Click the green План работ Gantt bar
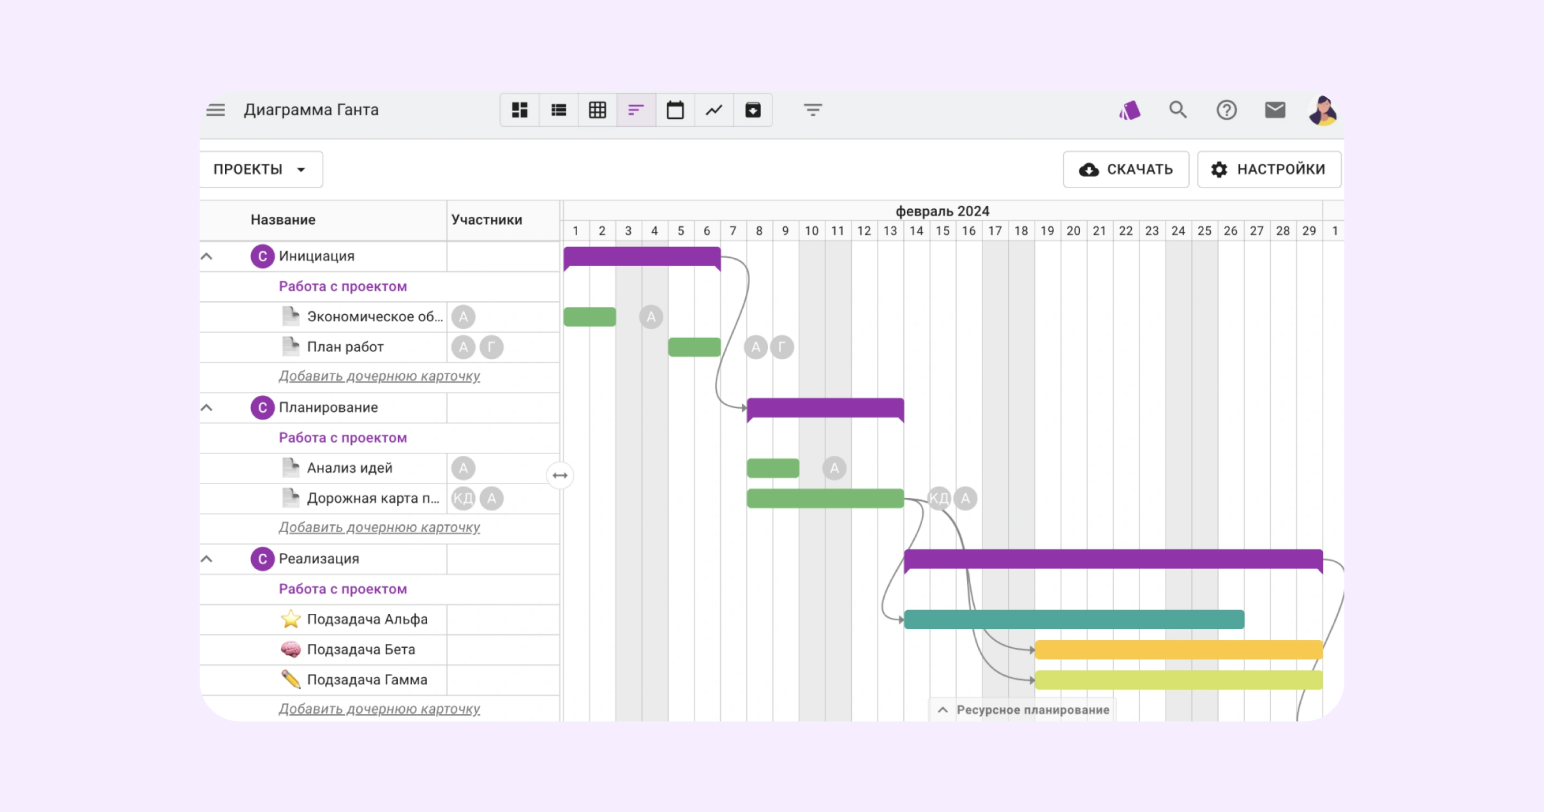 [694, 347]
